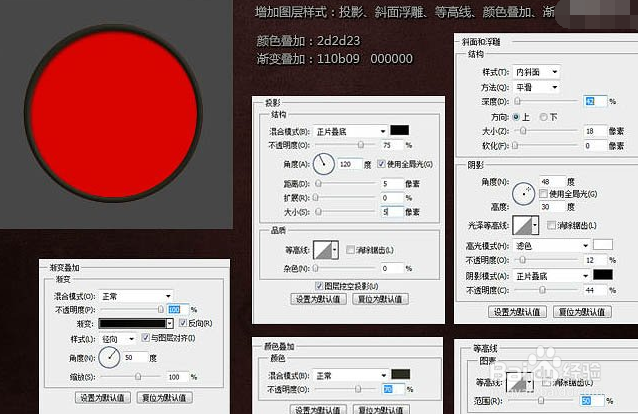
Task: Click the 角度 field showing 50 in 渐变叠加
Action: [x=135, y=357]
